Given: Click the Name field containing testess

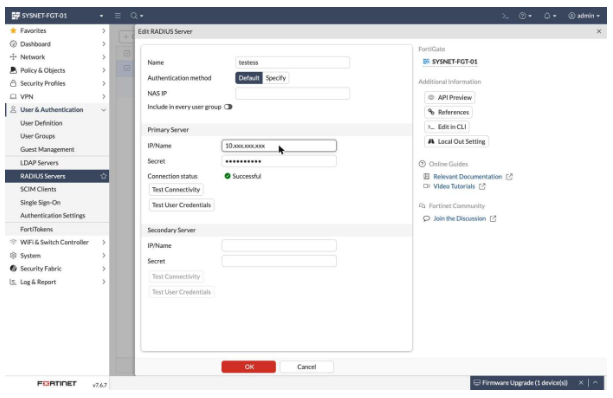Looking at the screenshot, I should (x=292, y=62).
